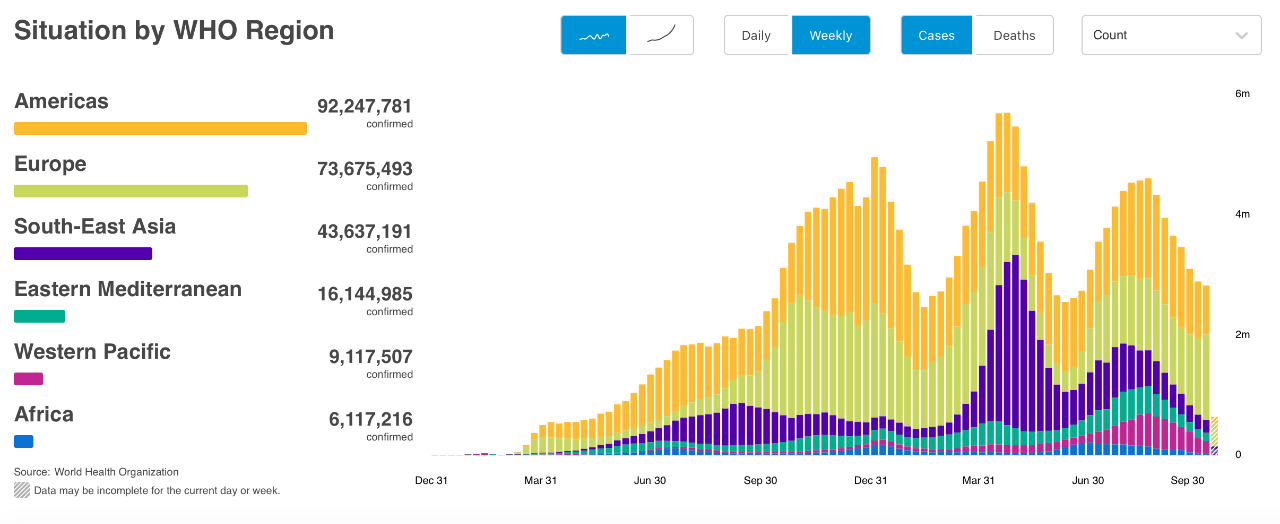Show Deaths data
This screenshot has width=1280, height=524.
[x=1014, y=35]
